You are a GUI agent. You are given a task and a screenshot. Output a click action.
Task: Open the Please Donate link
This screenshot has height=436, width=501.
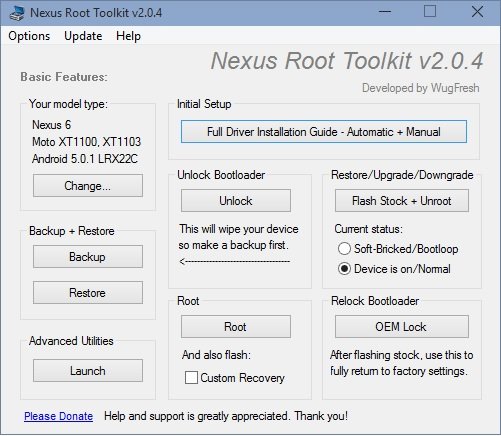[58, 416]
